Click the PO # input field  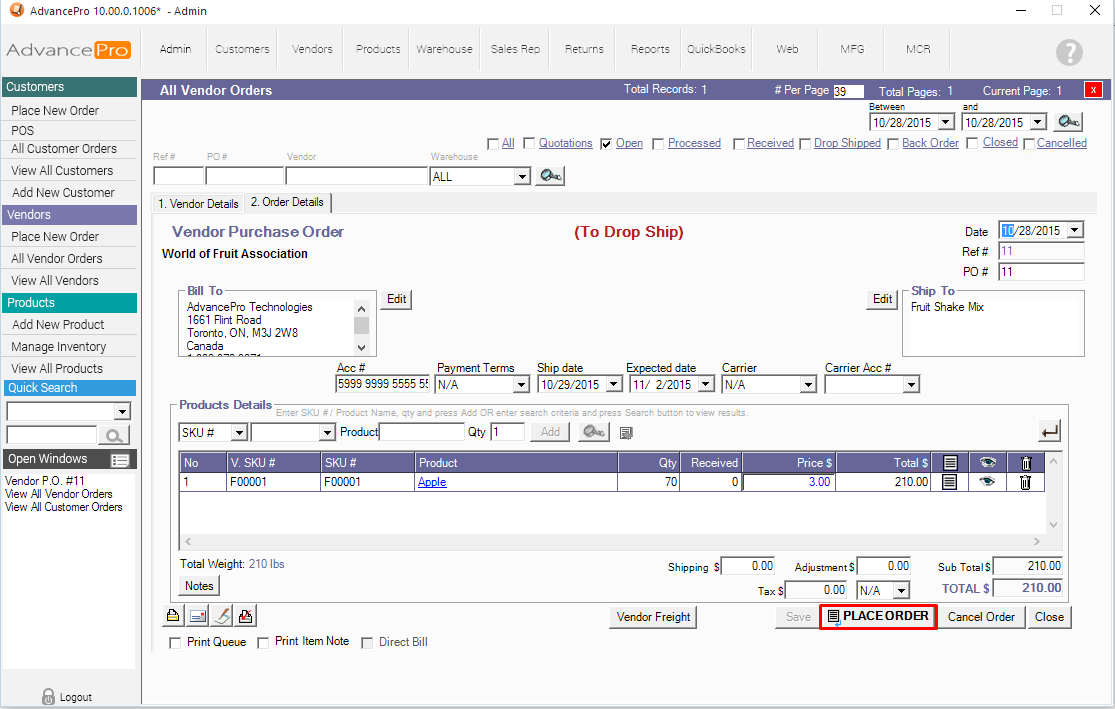point(1040,272)
